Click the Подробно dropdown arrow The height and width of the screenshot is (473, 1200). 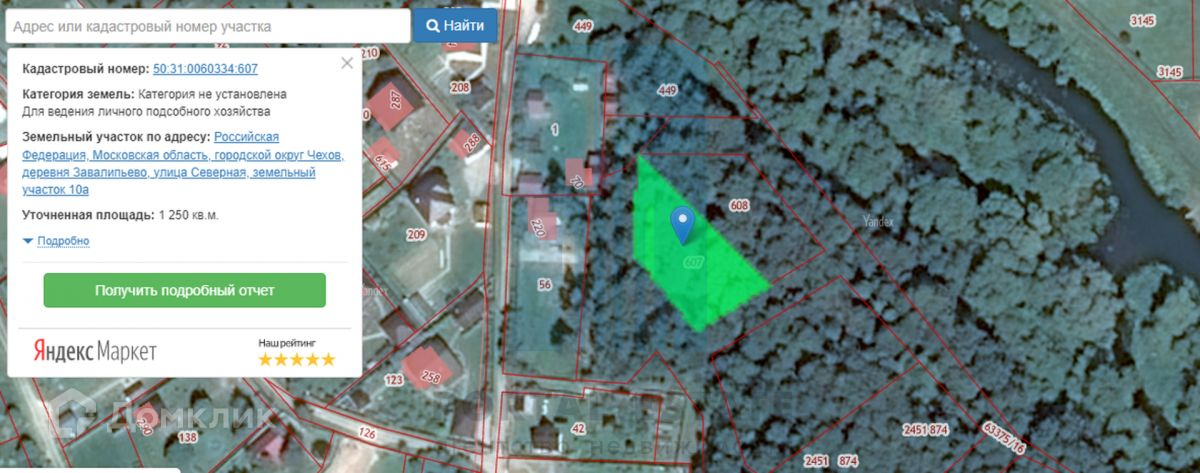click(x=28, y=242)
